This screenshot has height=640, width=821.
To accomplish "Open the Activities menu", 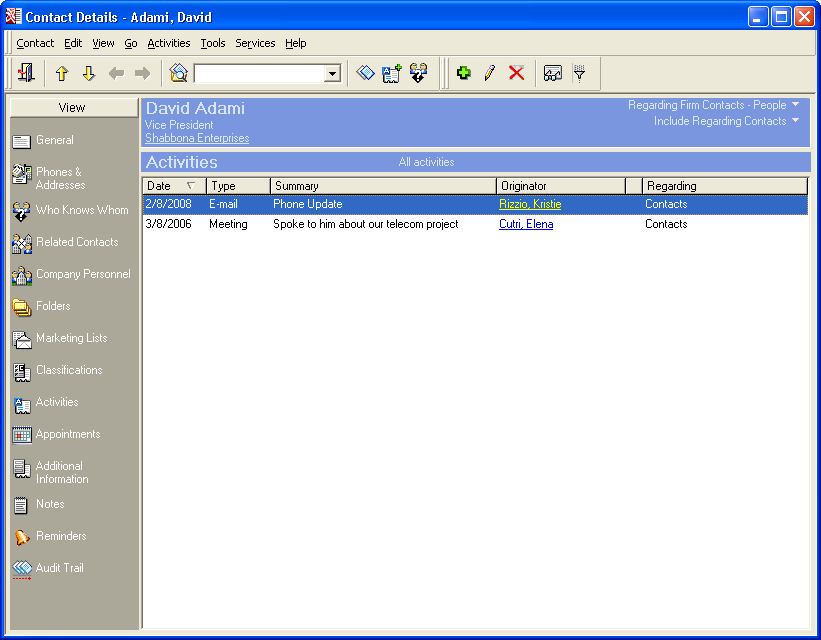I will click(x=168, y=43).
